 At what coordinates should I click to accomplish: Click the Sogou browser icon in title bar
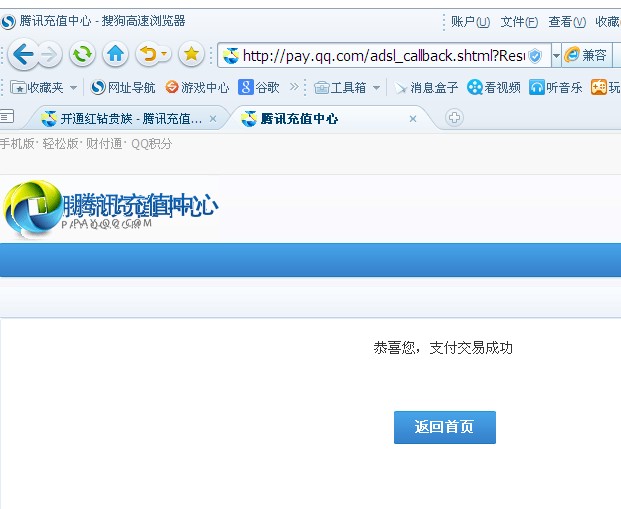click(8, 21)
